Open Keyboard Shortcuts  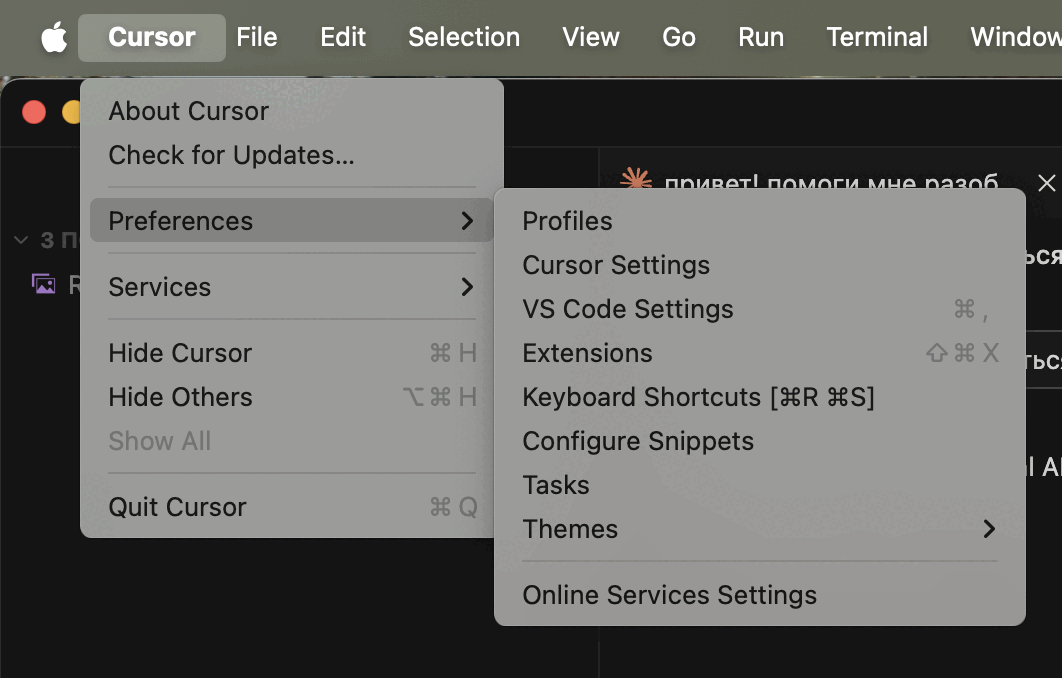pos(760,397)
